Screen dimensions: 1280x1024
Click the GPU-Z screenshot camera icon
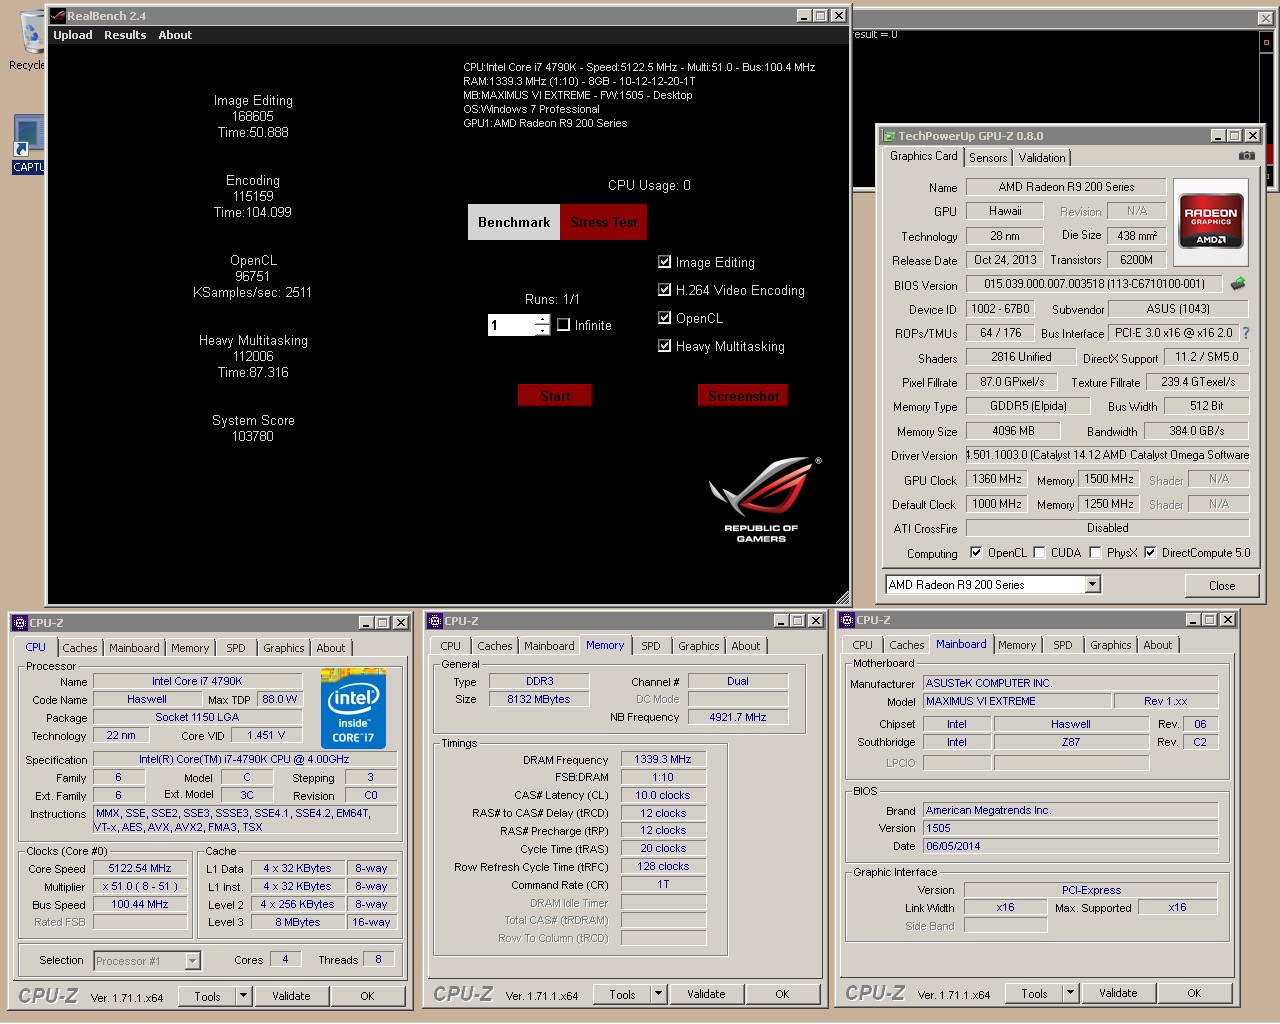tap(1246, 156)
